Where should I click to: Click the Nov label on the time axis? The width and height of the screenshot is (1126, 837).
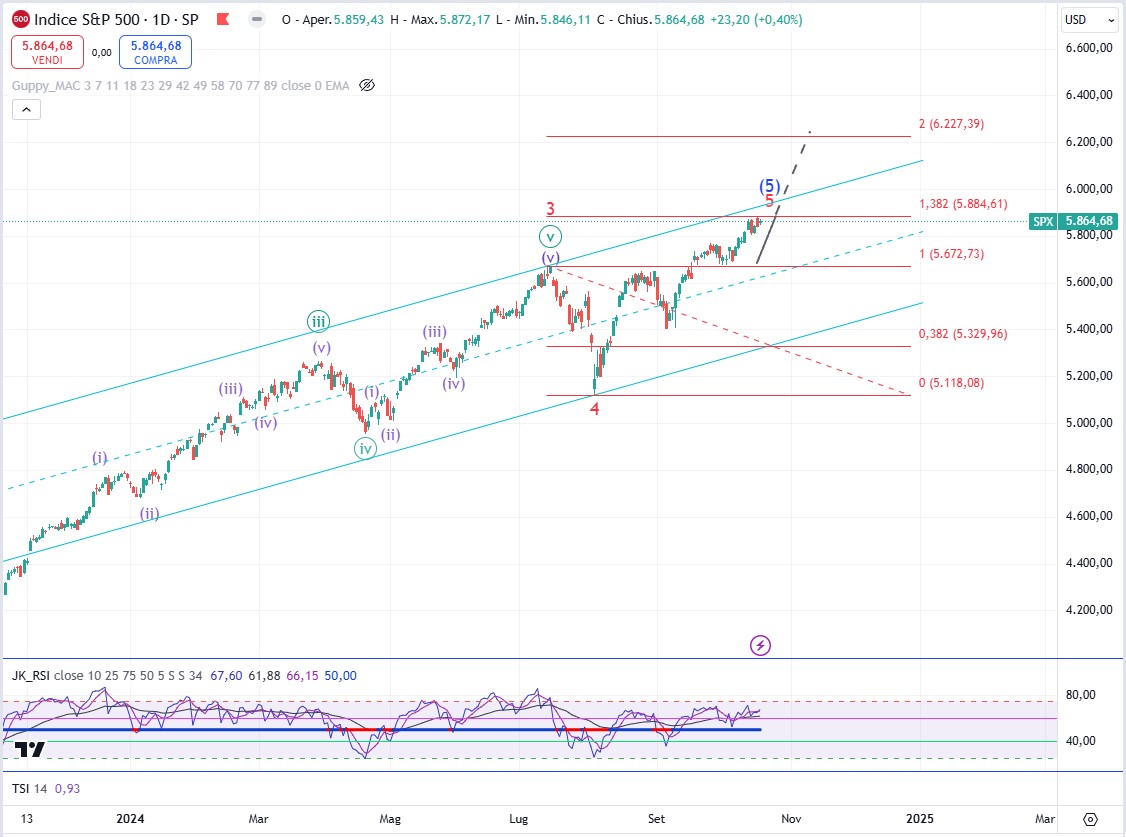pos(791,818)
